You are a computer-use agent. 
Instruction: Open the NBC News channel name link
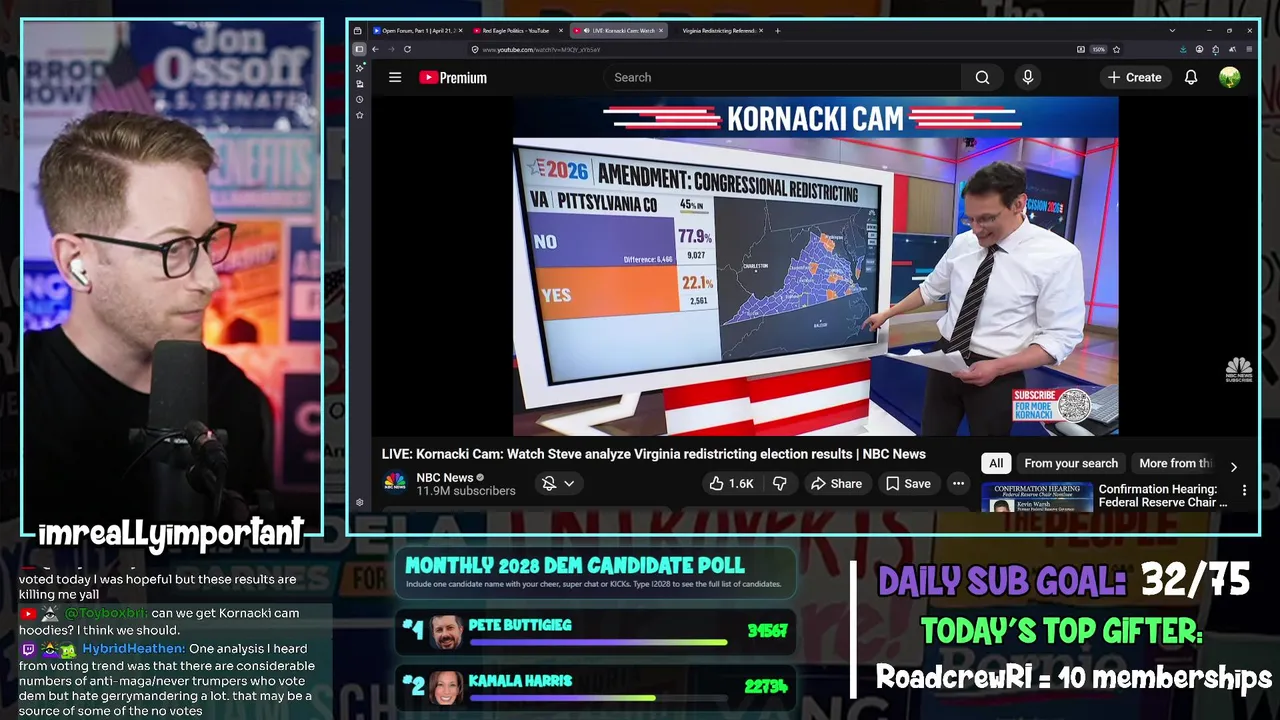(445, 477)
